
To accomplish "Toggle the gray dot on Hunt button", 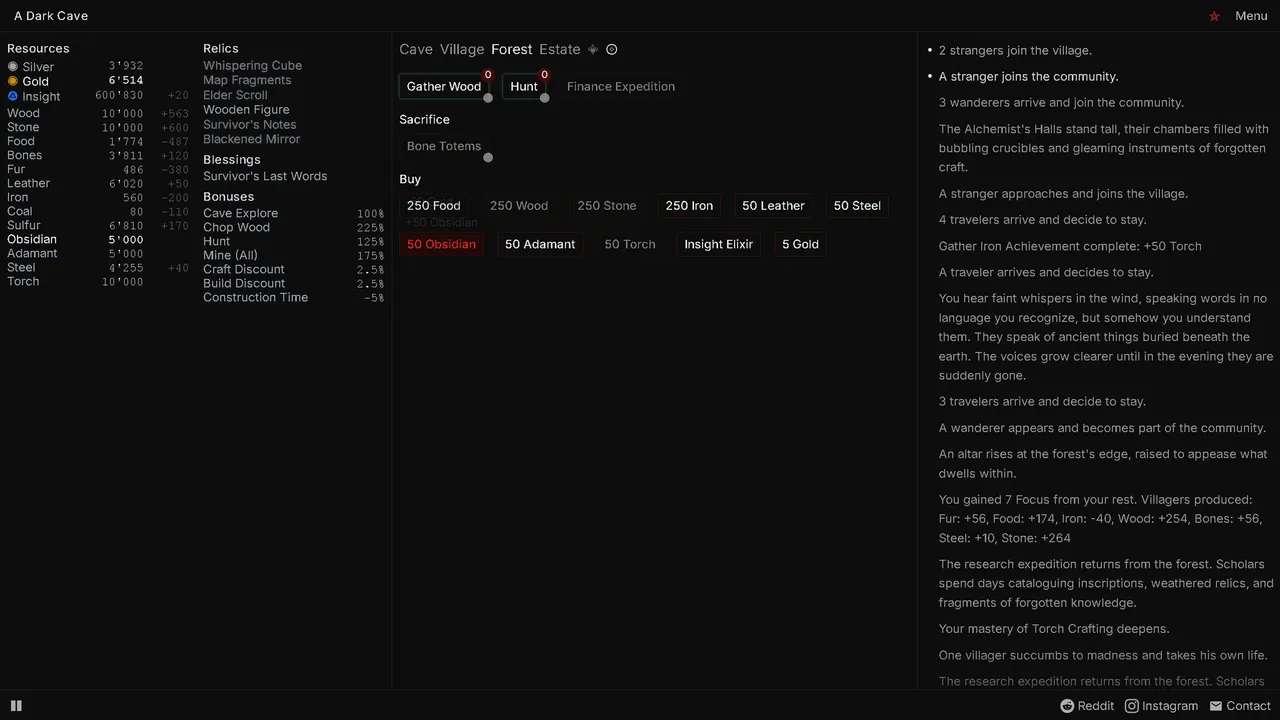I will click(x=545, y=98).
